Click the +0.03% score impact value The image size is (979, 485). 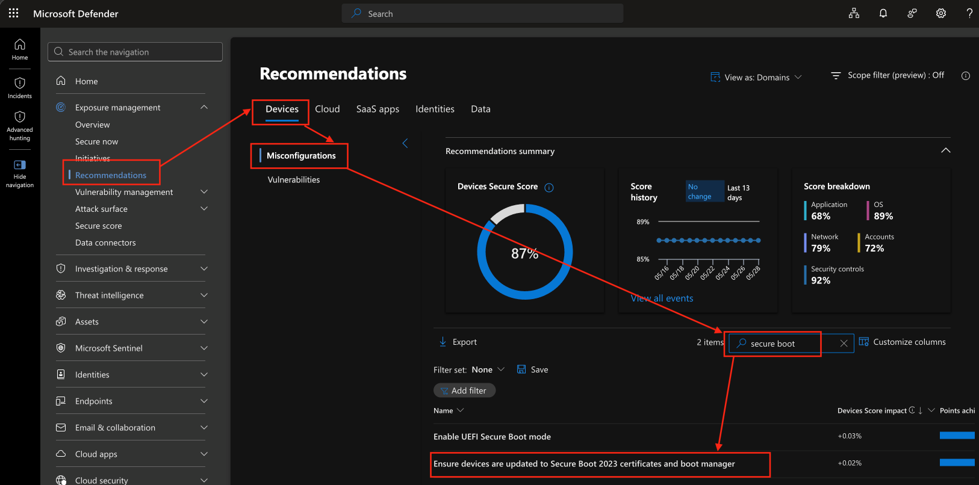tap(849, 436)
